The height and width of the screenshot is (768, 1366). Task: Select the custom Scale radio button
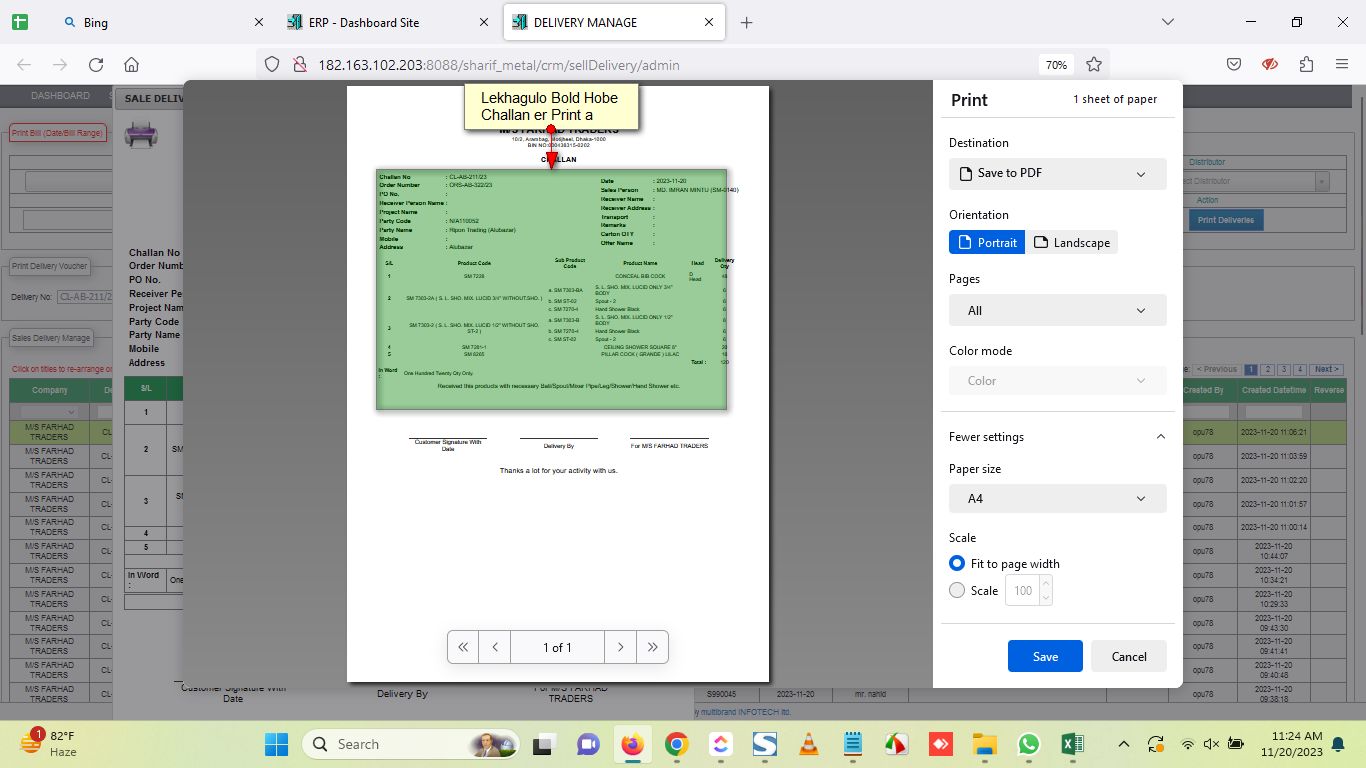click(x=957, y=591)
